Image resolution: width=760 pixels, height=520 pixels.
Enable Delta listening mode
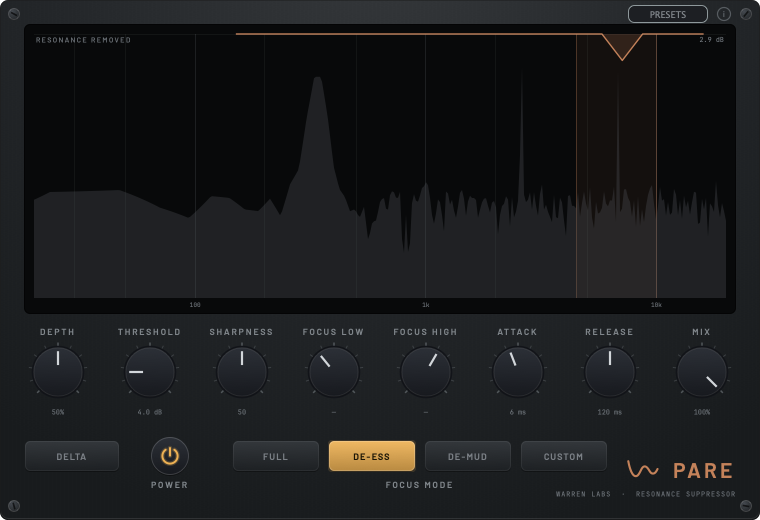(72, 456)
